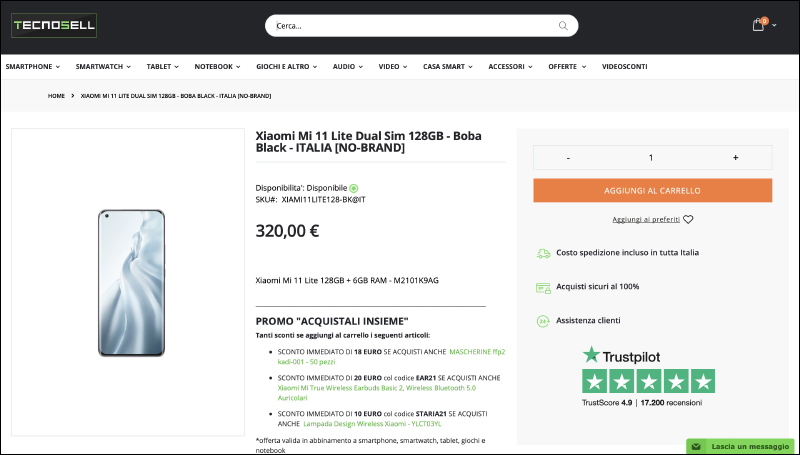Click the Trustpilot star rating widget
This screenshot has height=455, width=800.
[648, 376]
